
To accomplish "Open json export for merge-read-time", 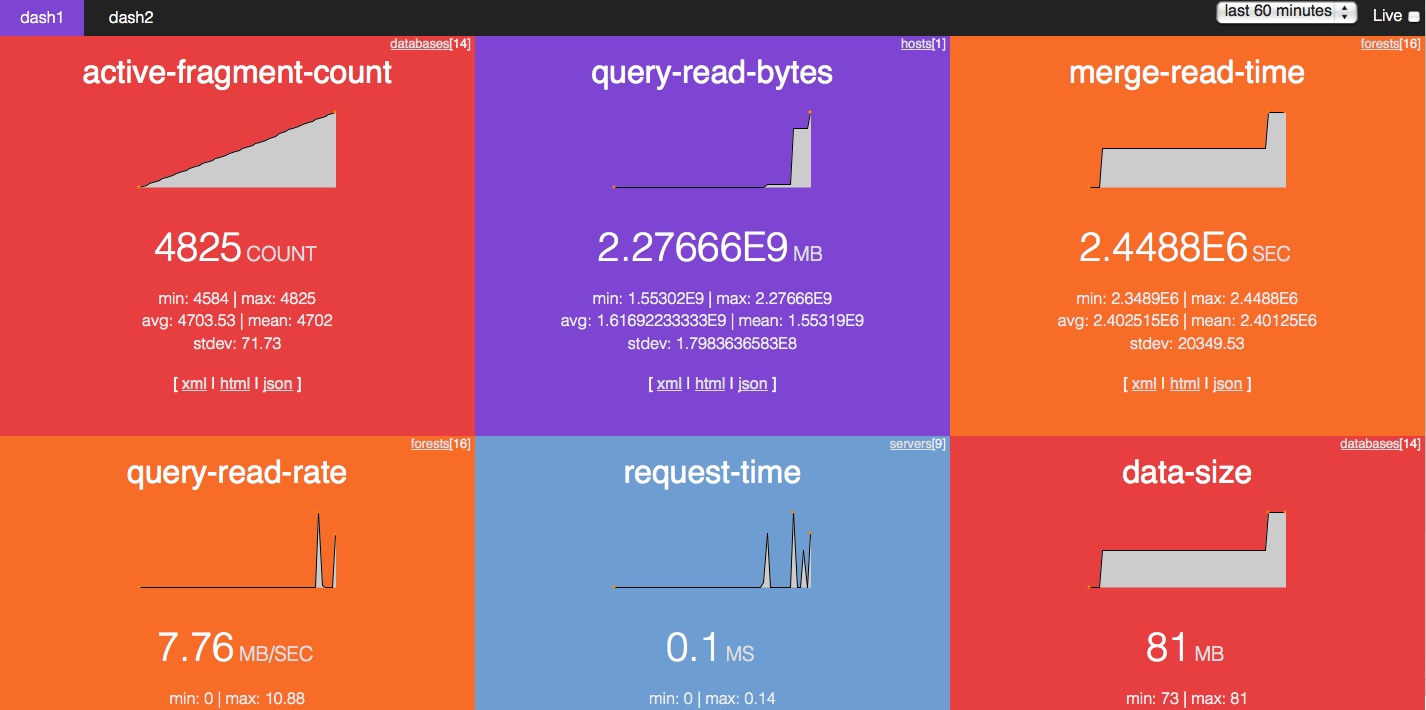I will (x=1228, y=384).
